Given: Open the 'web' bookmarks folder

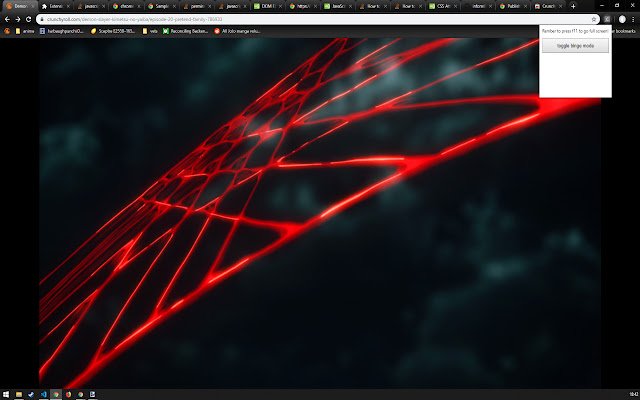Looking at the screenshot, I should tap(150, 31).
